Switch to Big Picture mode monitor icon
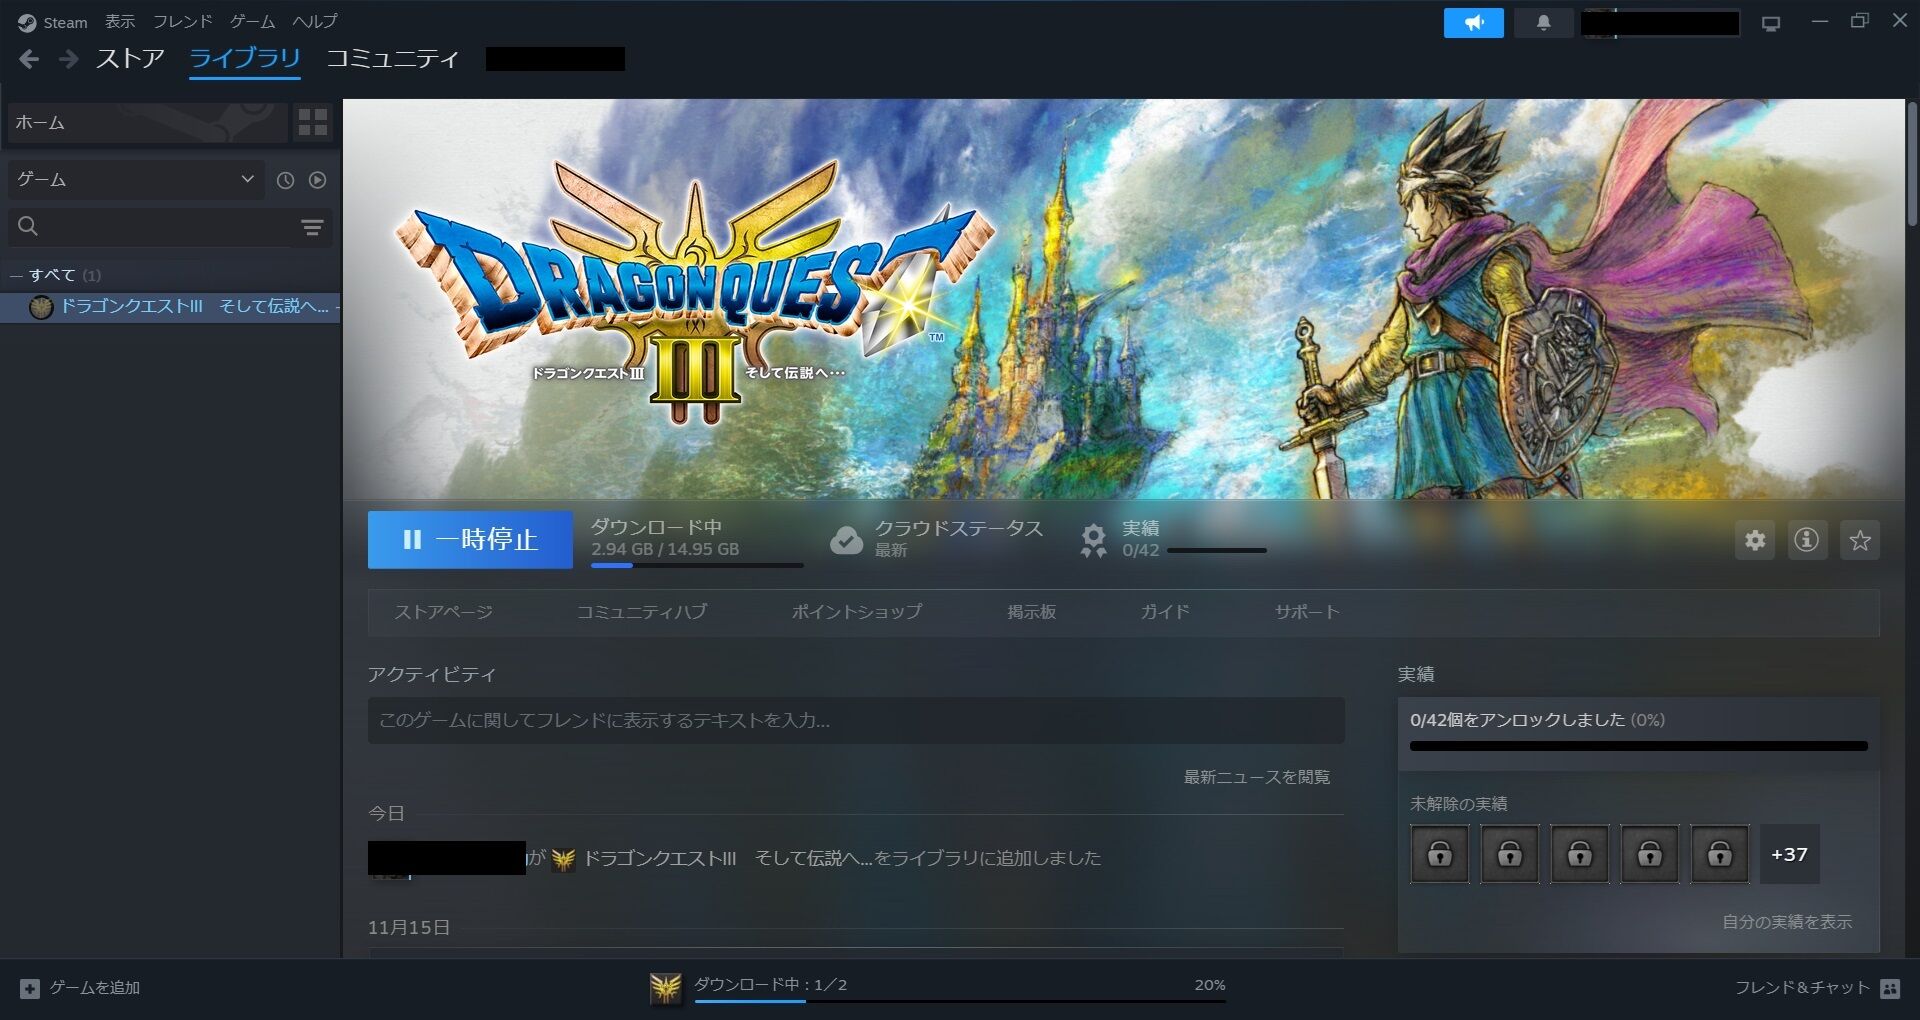Viewport: 1920px width, 1020px height. pyautogui.click(x=1771, y=23)
